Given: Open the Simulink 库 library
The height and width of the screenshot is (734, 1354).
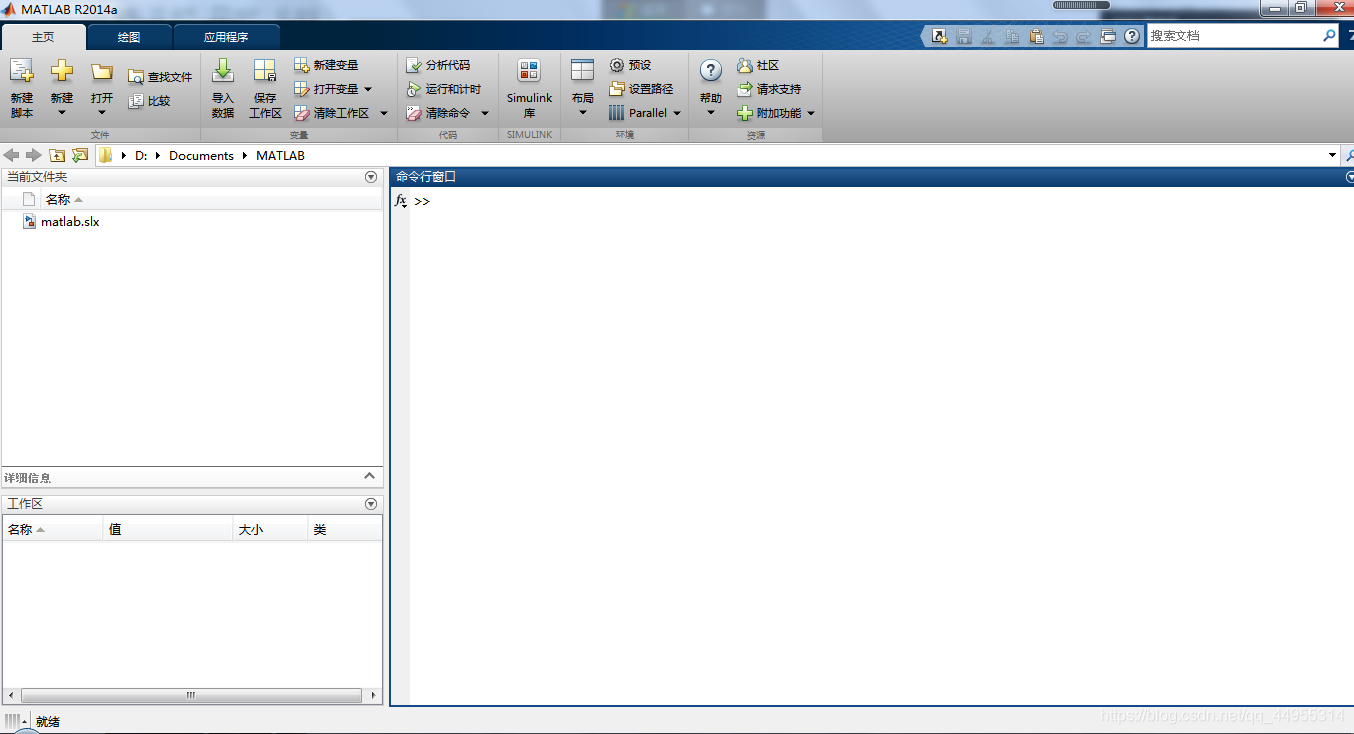Looking at the screenshot, I should coord(529,88).
